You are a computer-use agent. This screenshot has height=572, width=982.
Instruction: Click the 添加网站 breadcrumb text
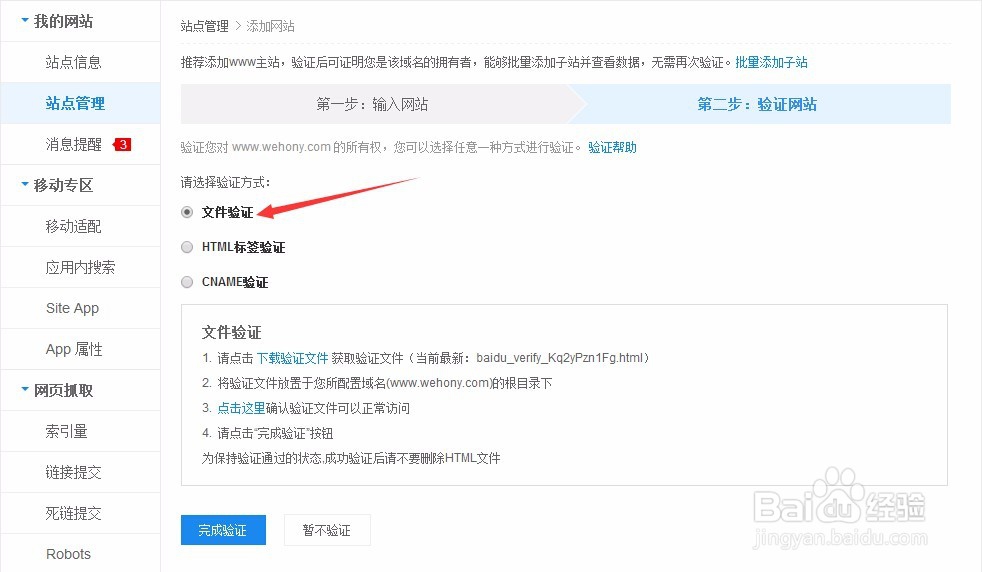coord(270,26)
